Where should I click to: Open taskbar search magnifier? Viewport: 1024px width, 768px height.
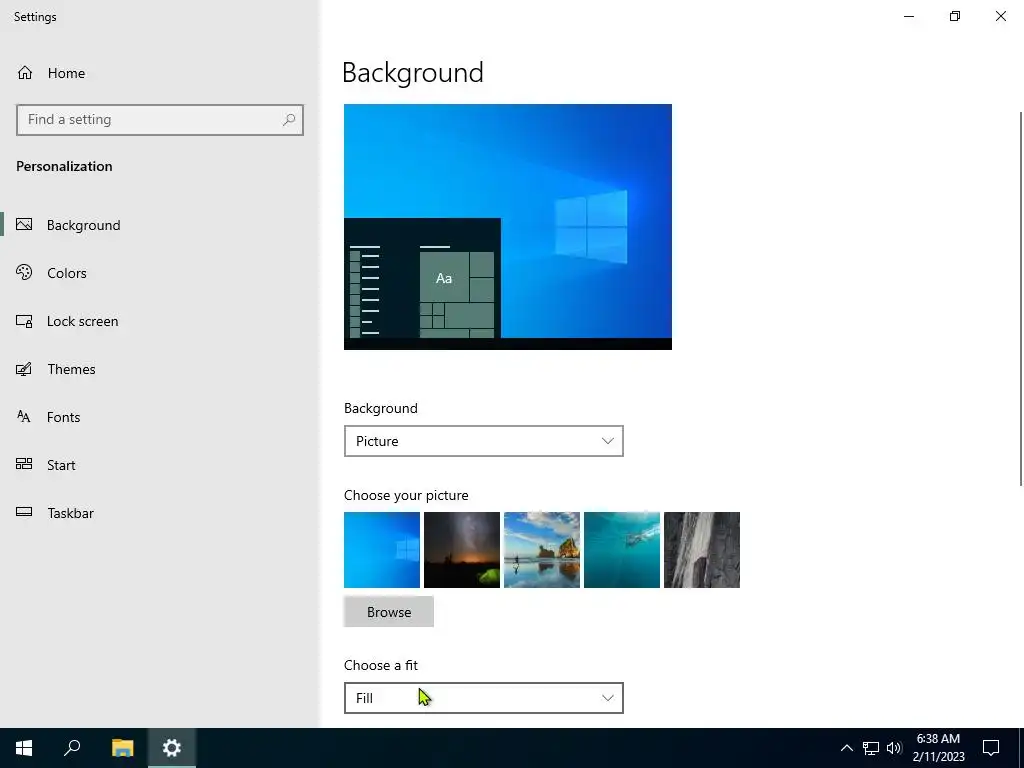click(x=72, y=748)
